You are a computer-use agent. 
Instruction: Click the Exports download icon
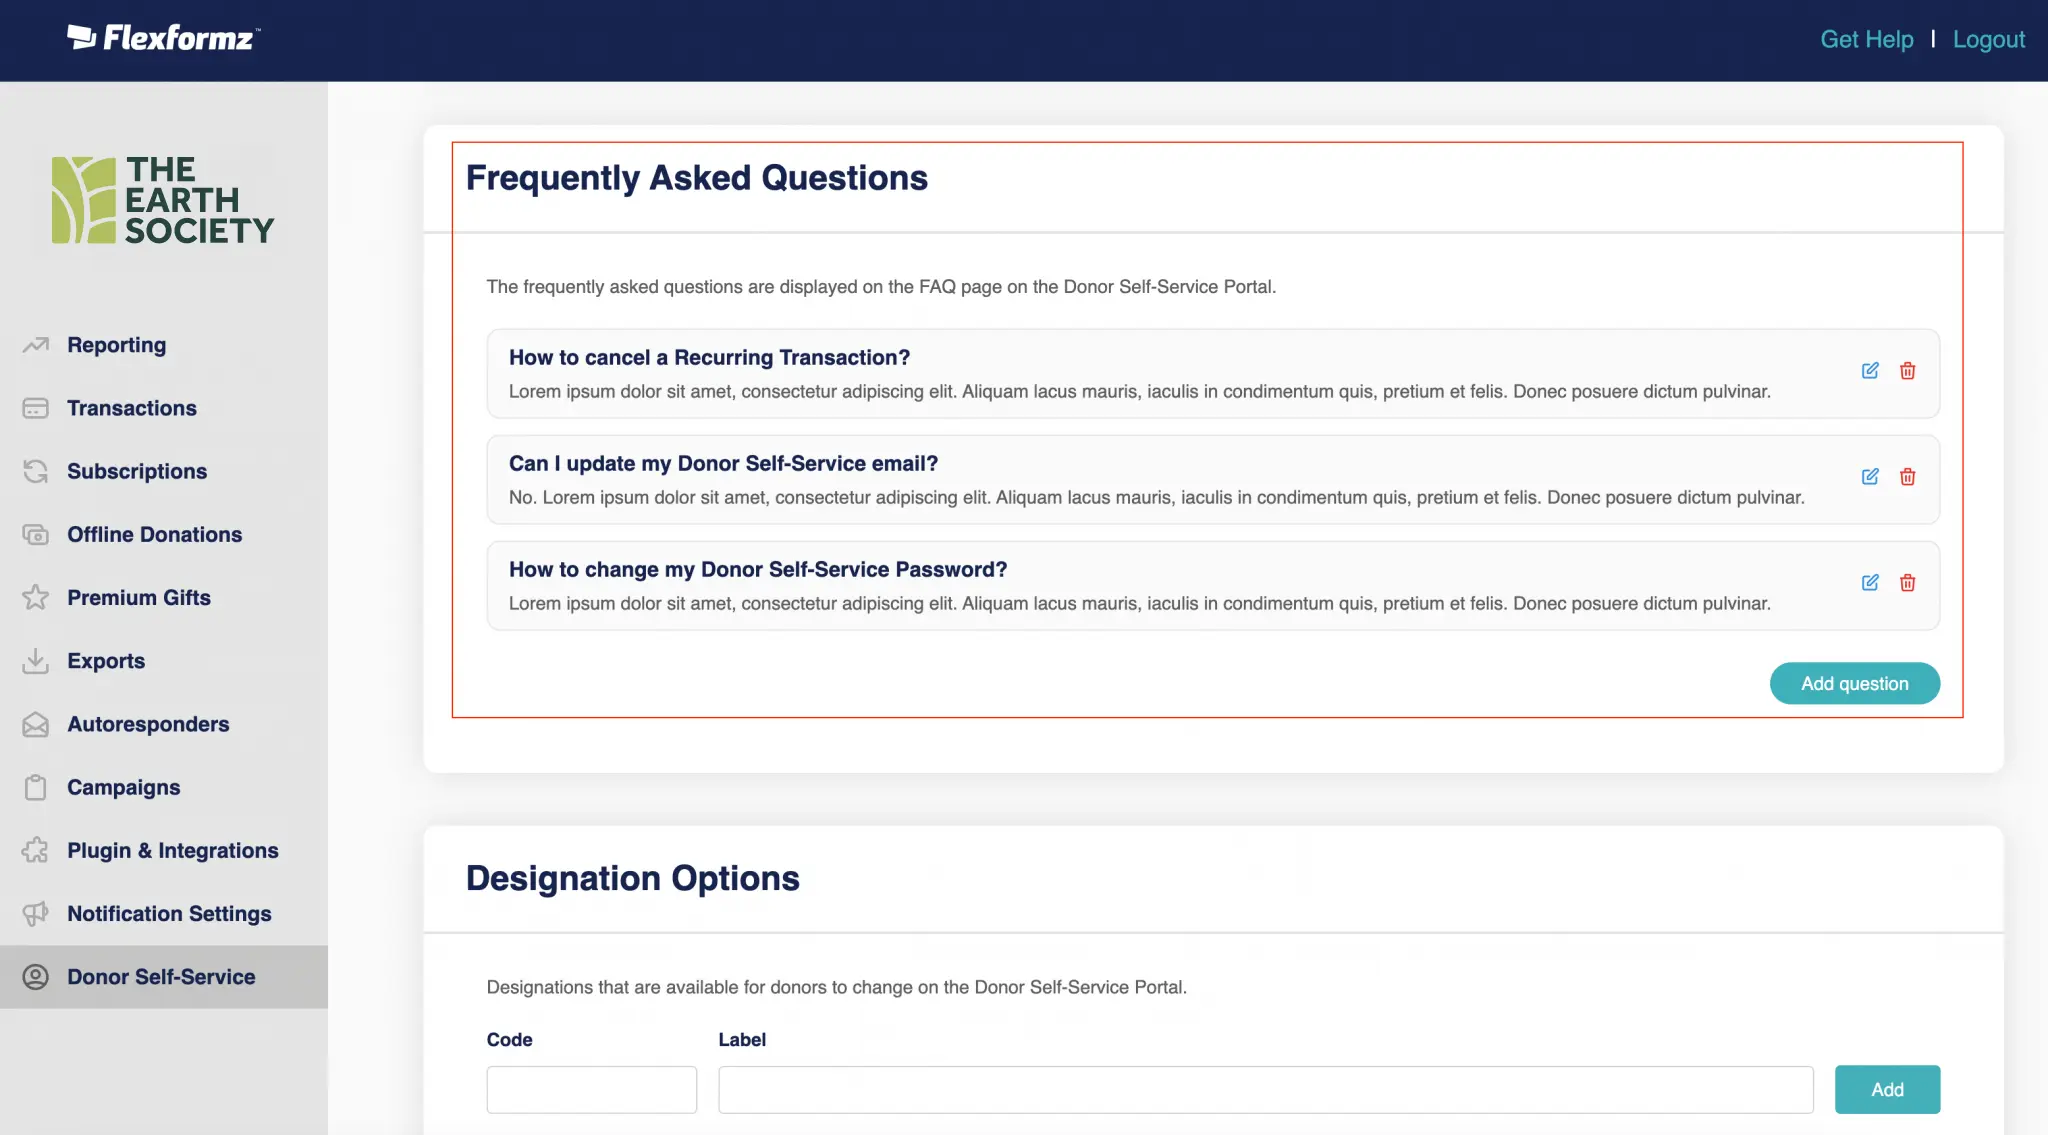coord(36,661)
